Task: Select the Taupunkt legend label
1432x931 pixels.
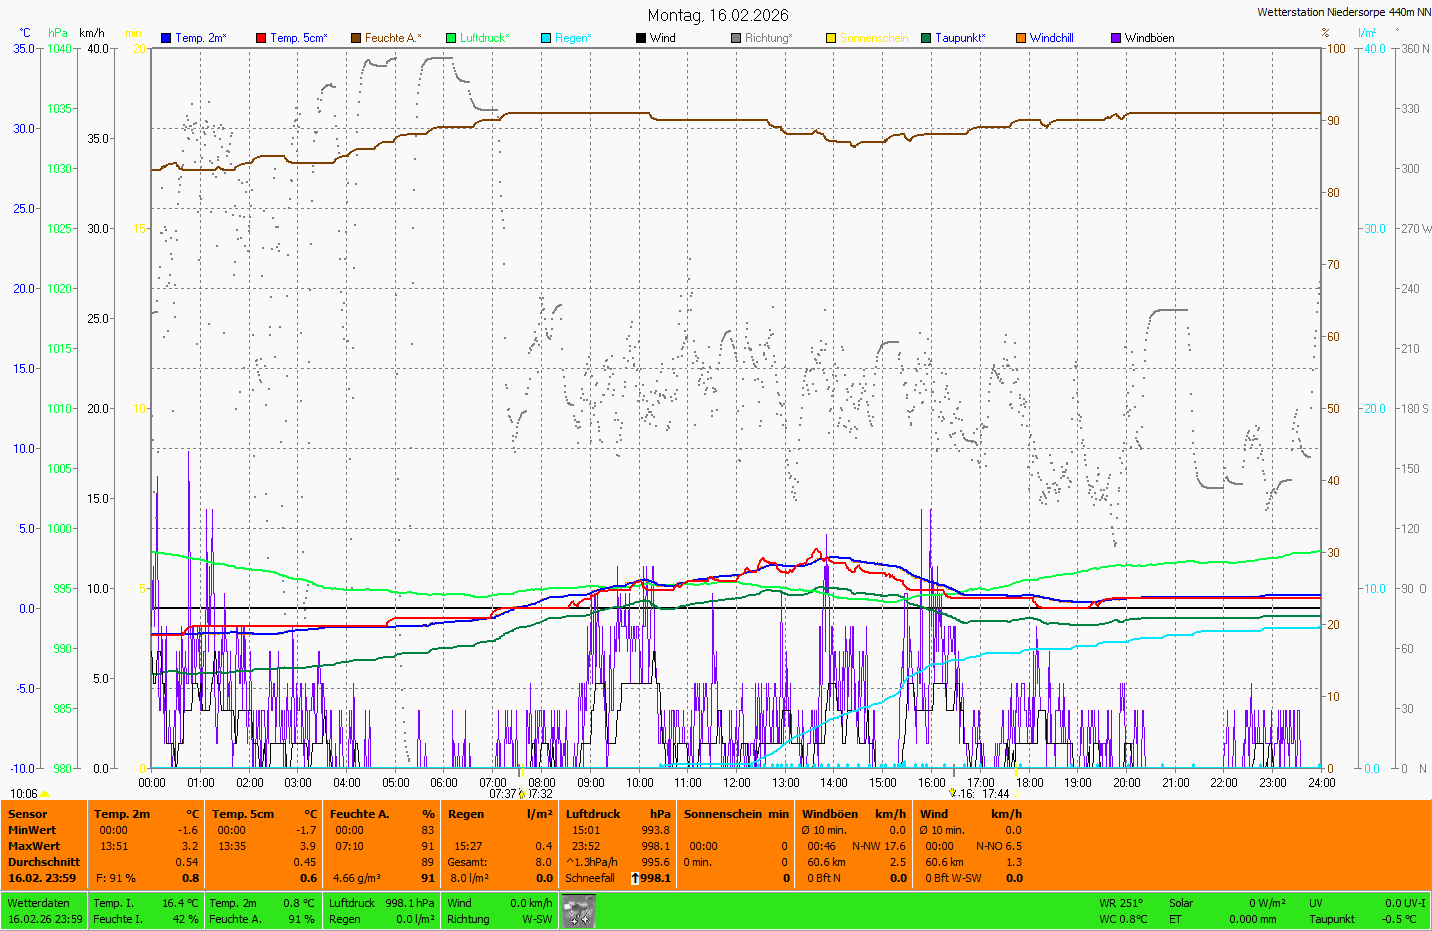Action: click(959, 38)
